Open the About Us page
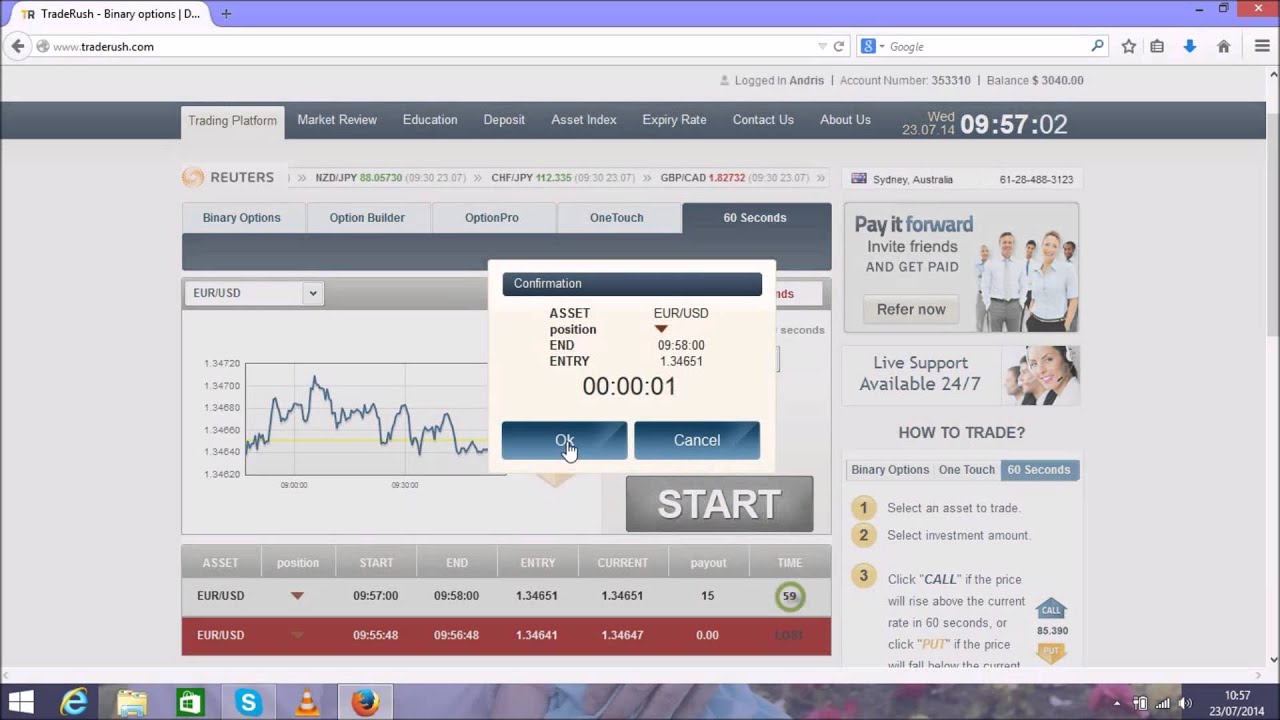The image size is (1280, 720). point(845,120)
